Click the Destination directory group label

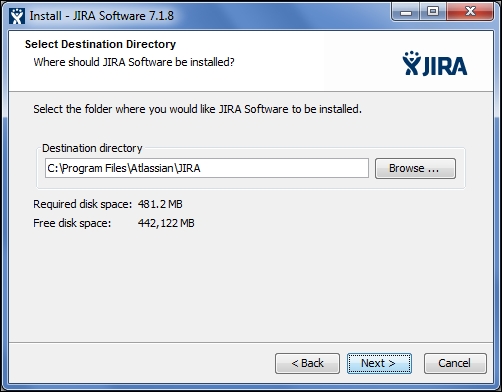coord(92,148)
